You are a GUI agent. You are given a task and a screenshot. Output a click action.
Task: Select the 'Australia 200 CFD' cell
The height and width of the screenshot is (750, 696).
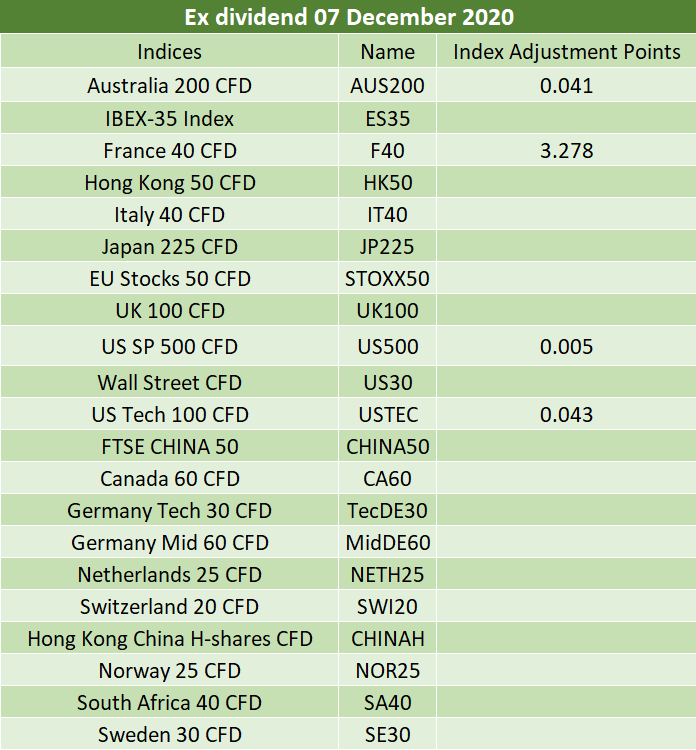[169, 86]
